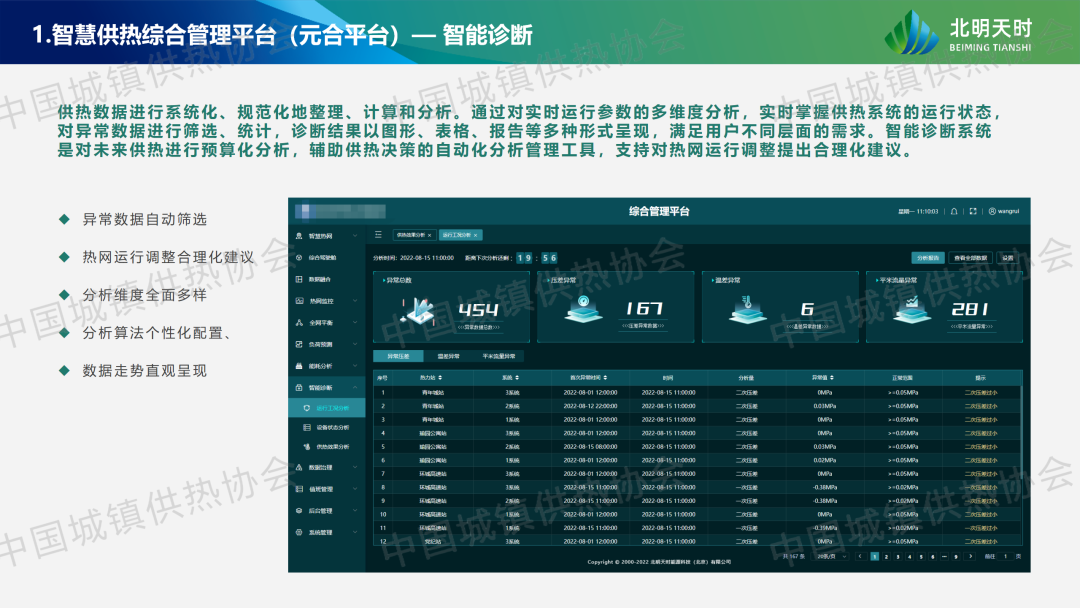Close the 运行工况分析 tab

coord(477,235)
